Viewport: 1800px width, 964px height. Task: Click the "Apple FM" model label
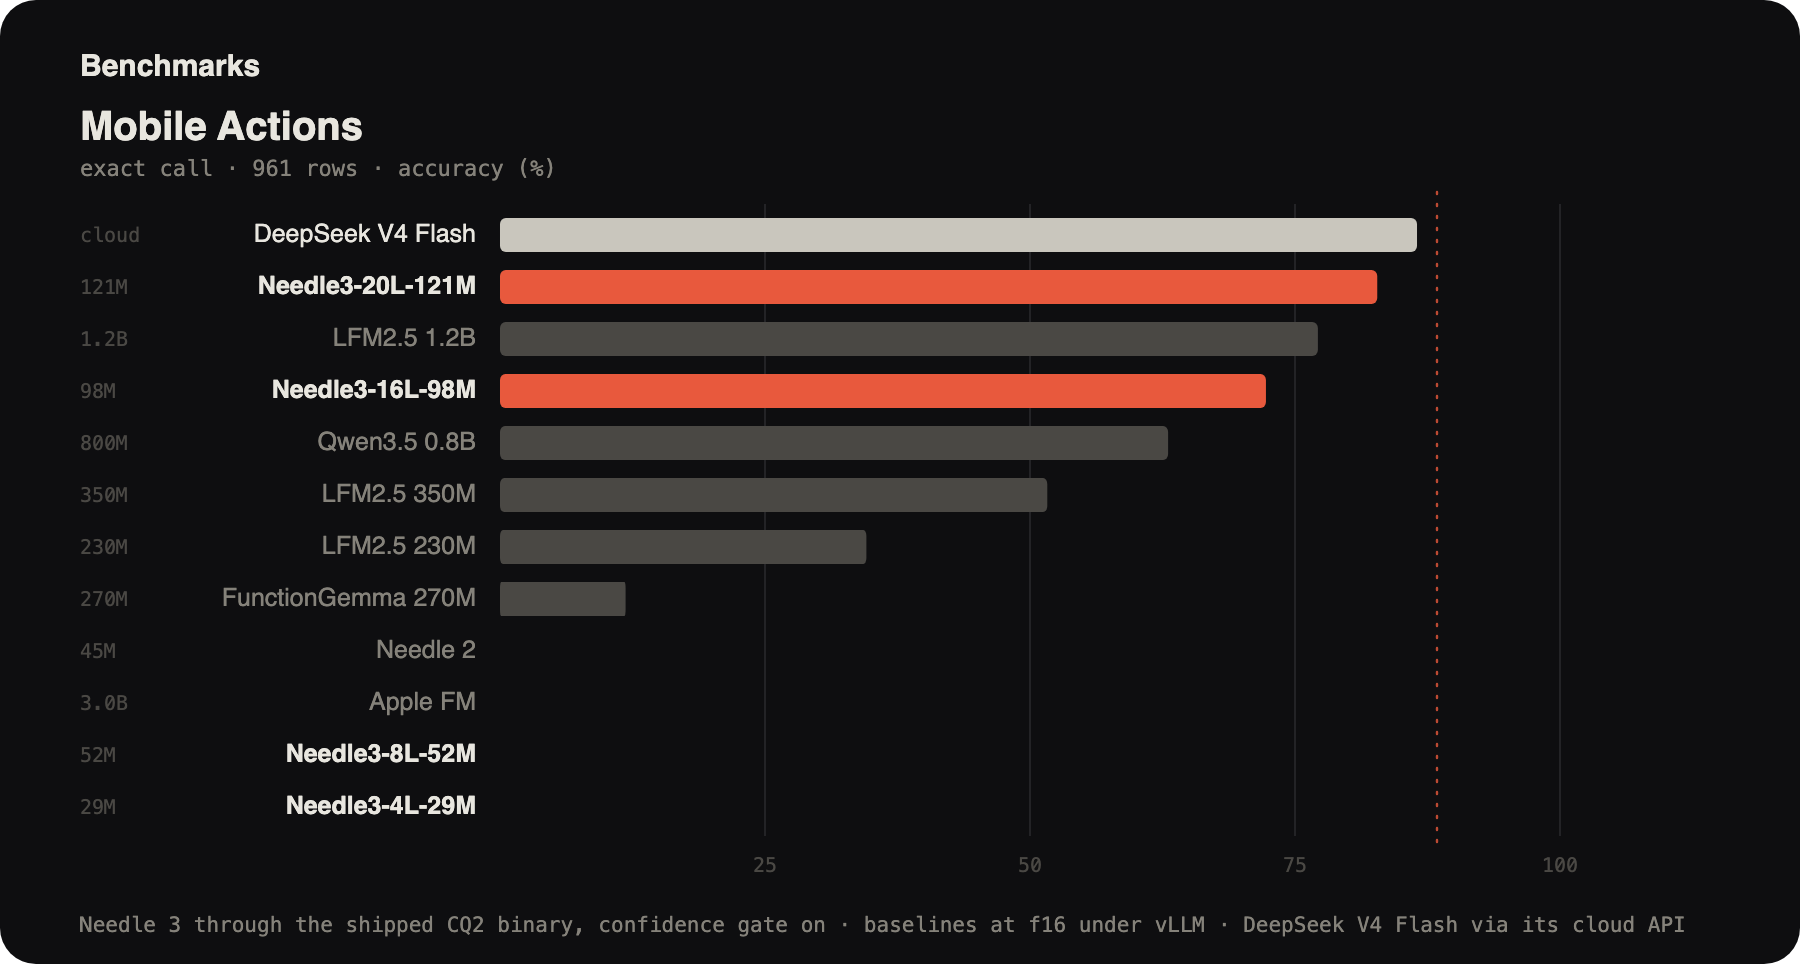pyautogui.click(x=422, y=702)
